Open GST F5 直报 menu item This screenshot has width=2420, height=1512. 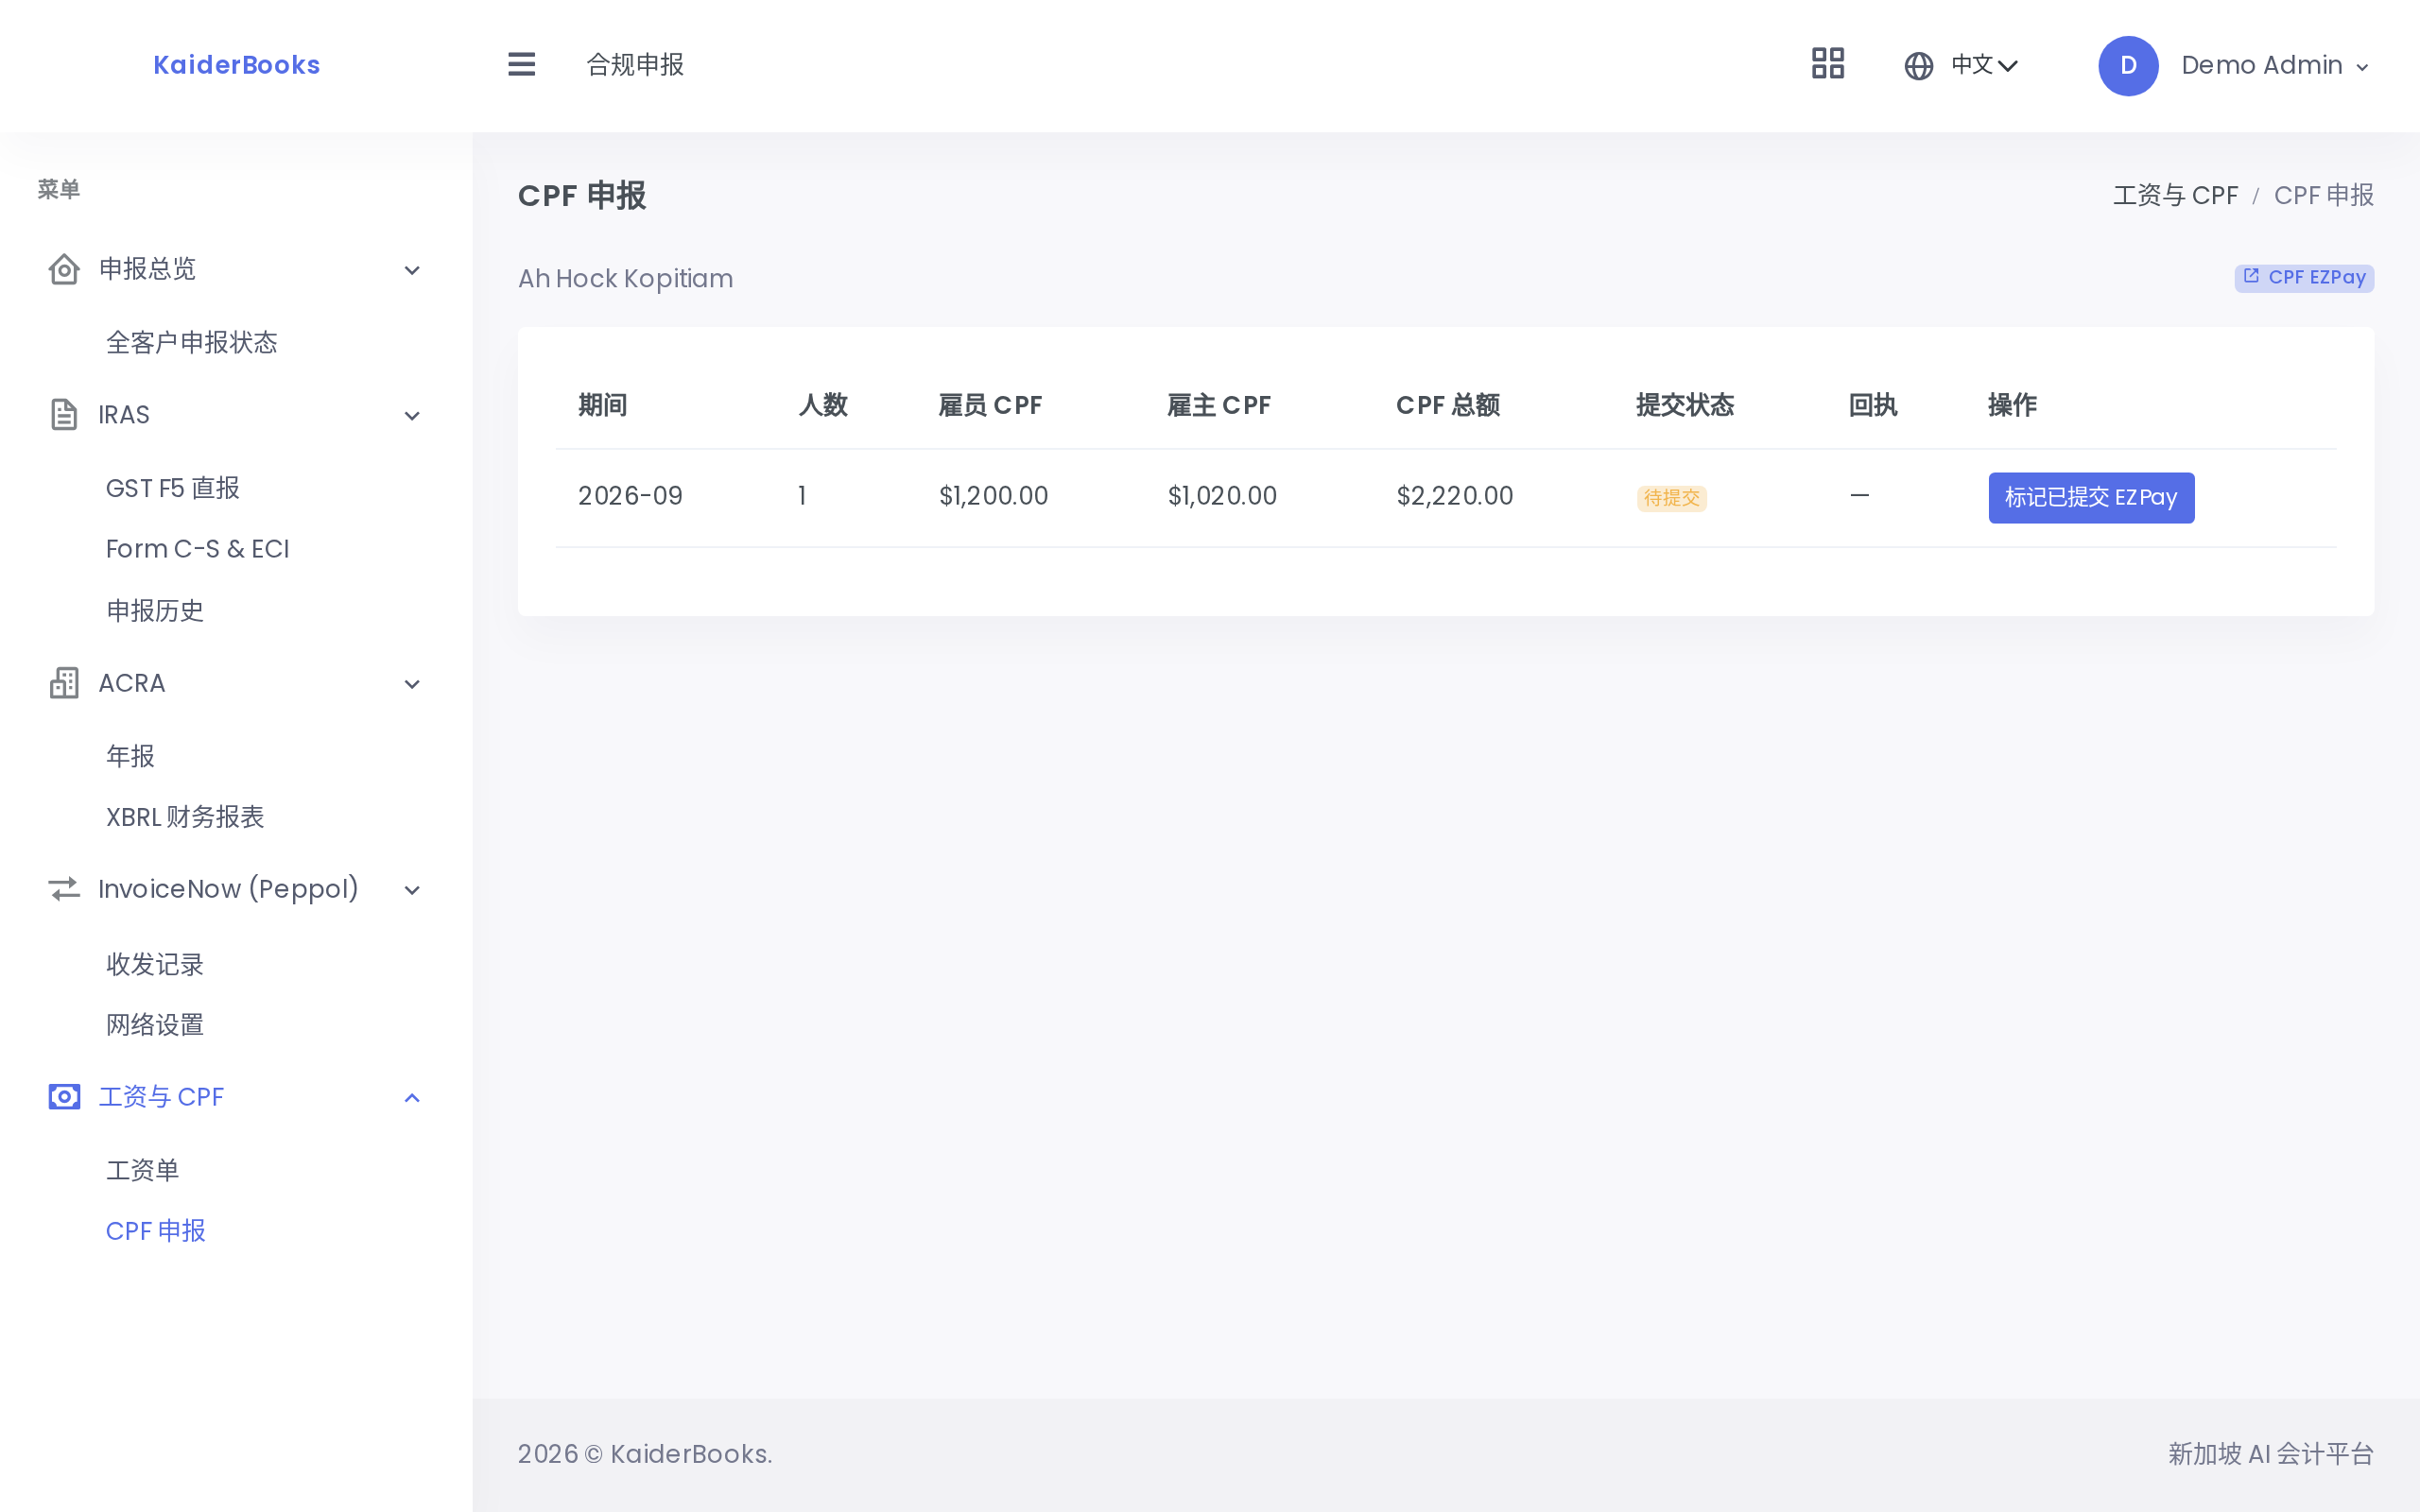(x=173, y=488)
